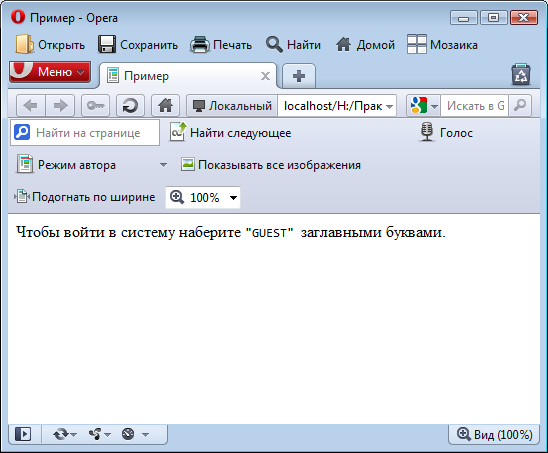Go back with the left arrow
Image resolution: width=548 pixels, height=453 pixels.
point(31,105)
